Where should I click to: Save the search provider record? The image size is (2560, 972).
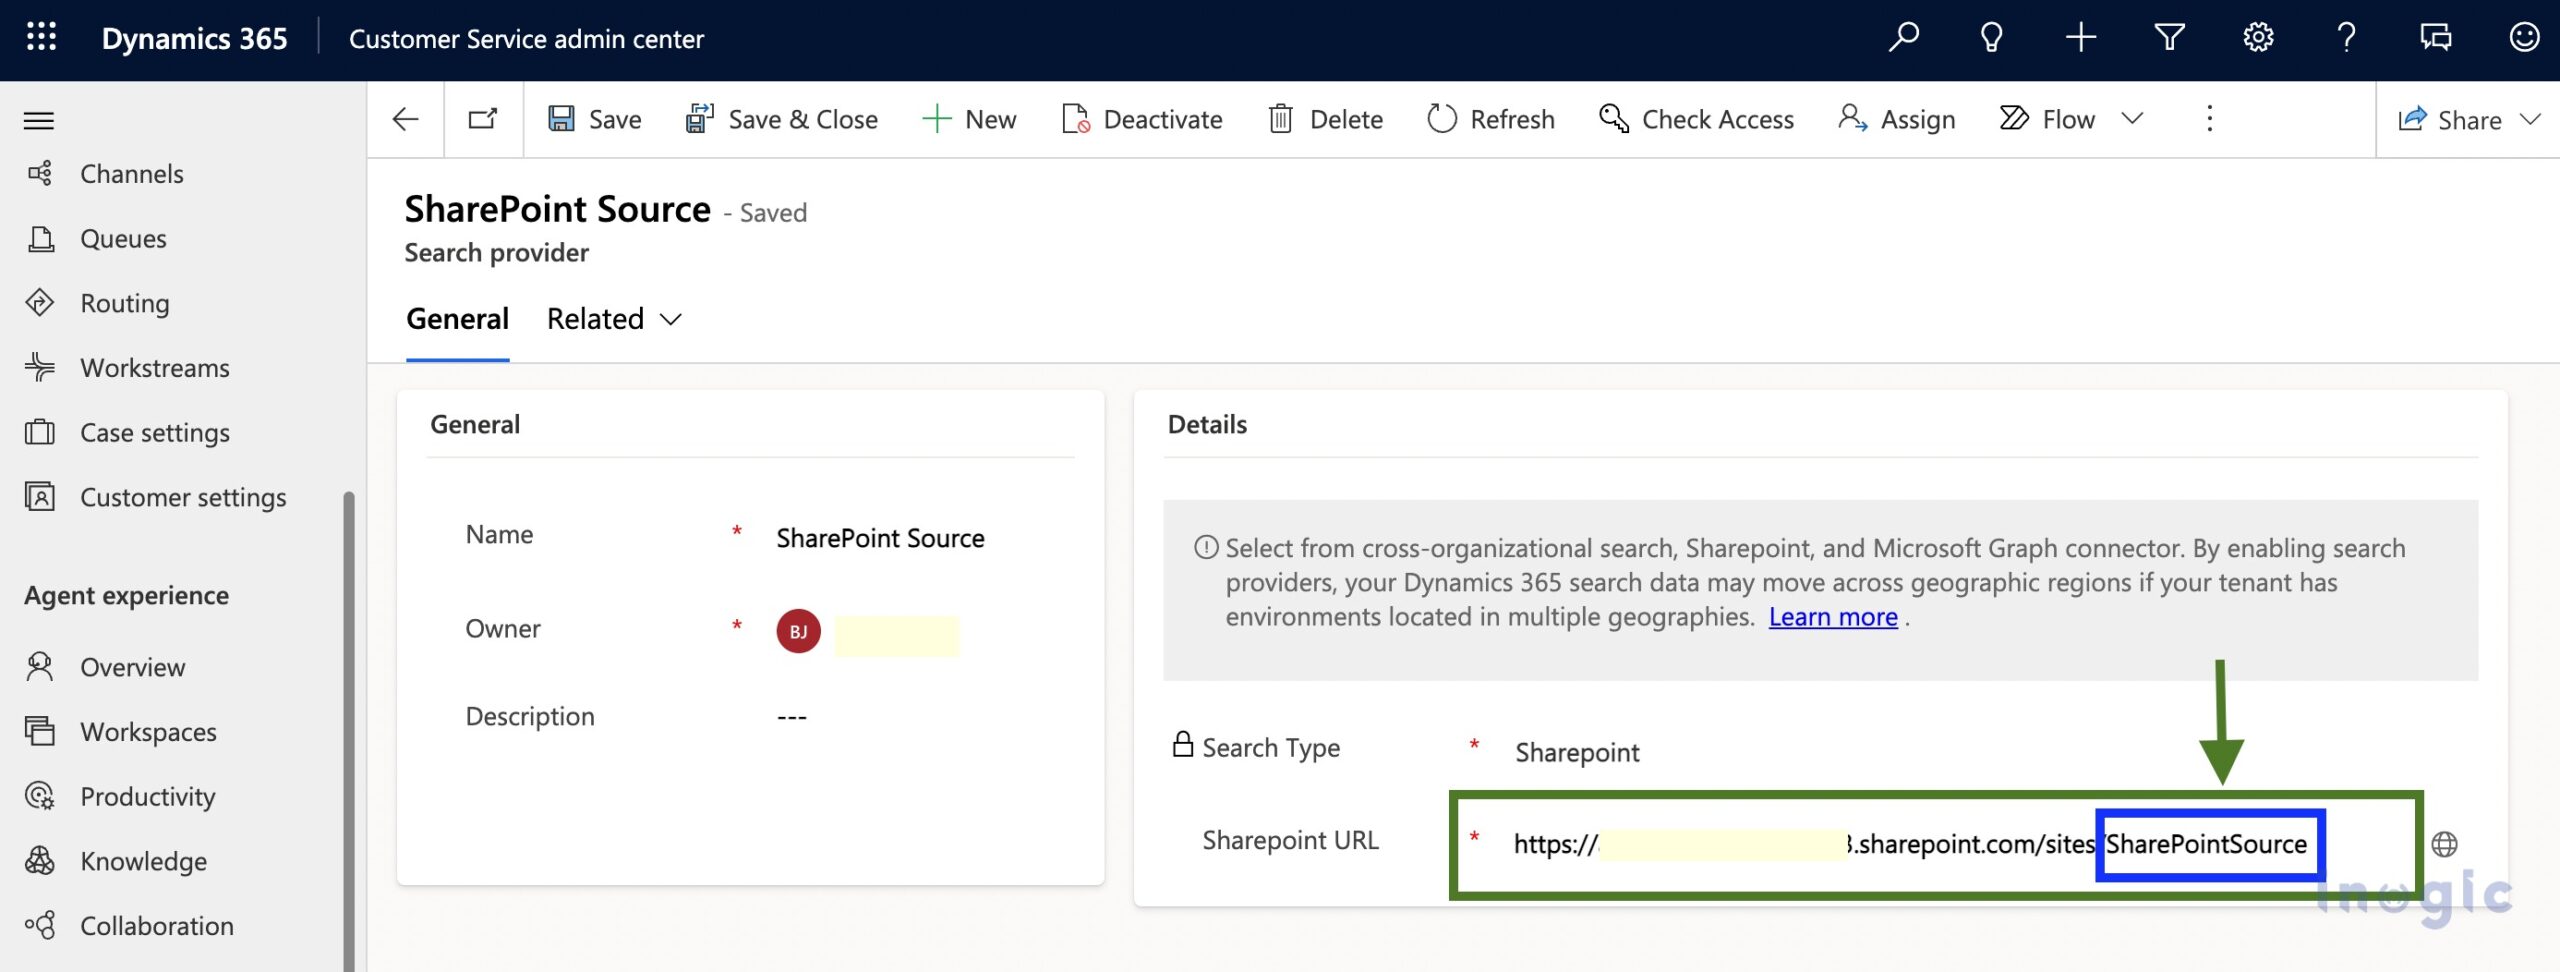tap(595, 119)
